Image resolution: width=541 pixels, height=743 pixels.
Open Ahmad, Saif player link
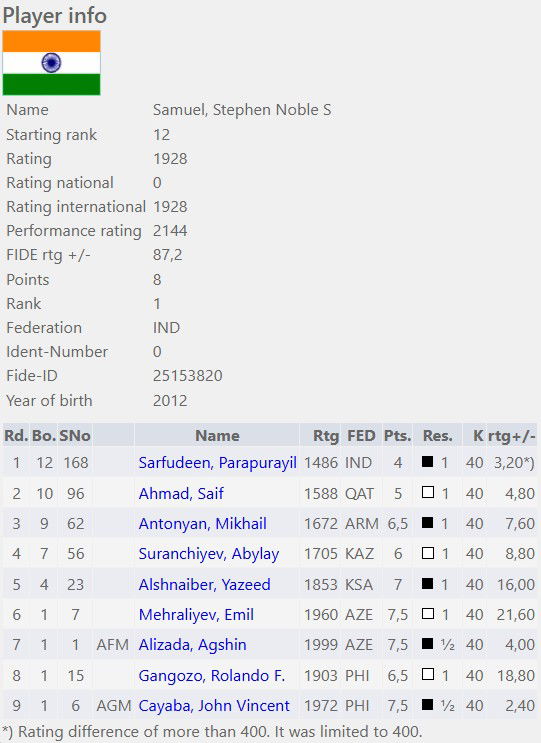pyautogui.click(x=181, y=494)
